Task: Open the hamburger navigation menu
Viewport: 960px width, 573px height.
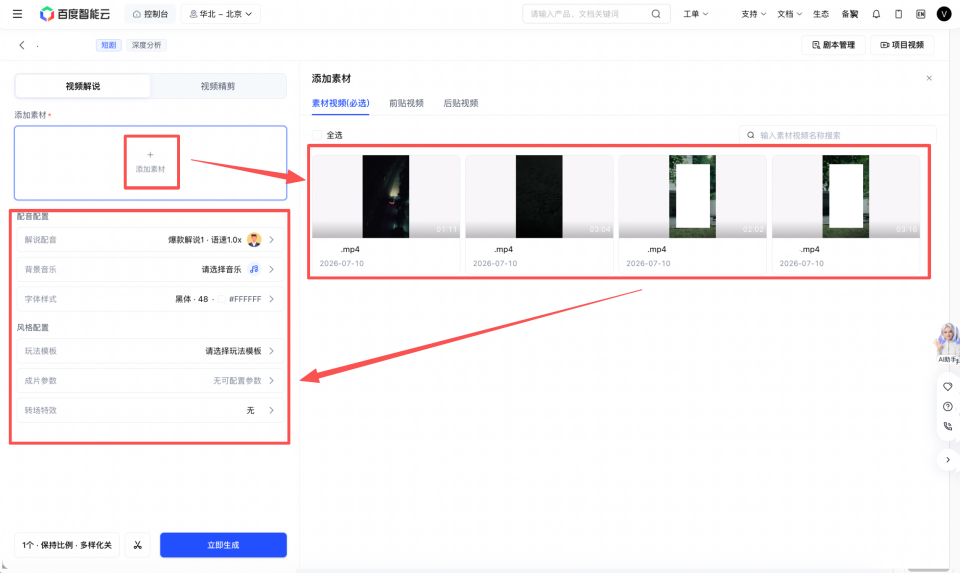Action: tap(17, 13)
